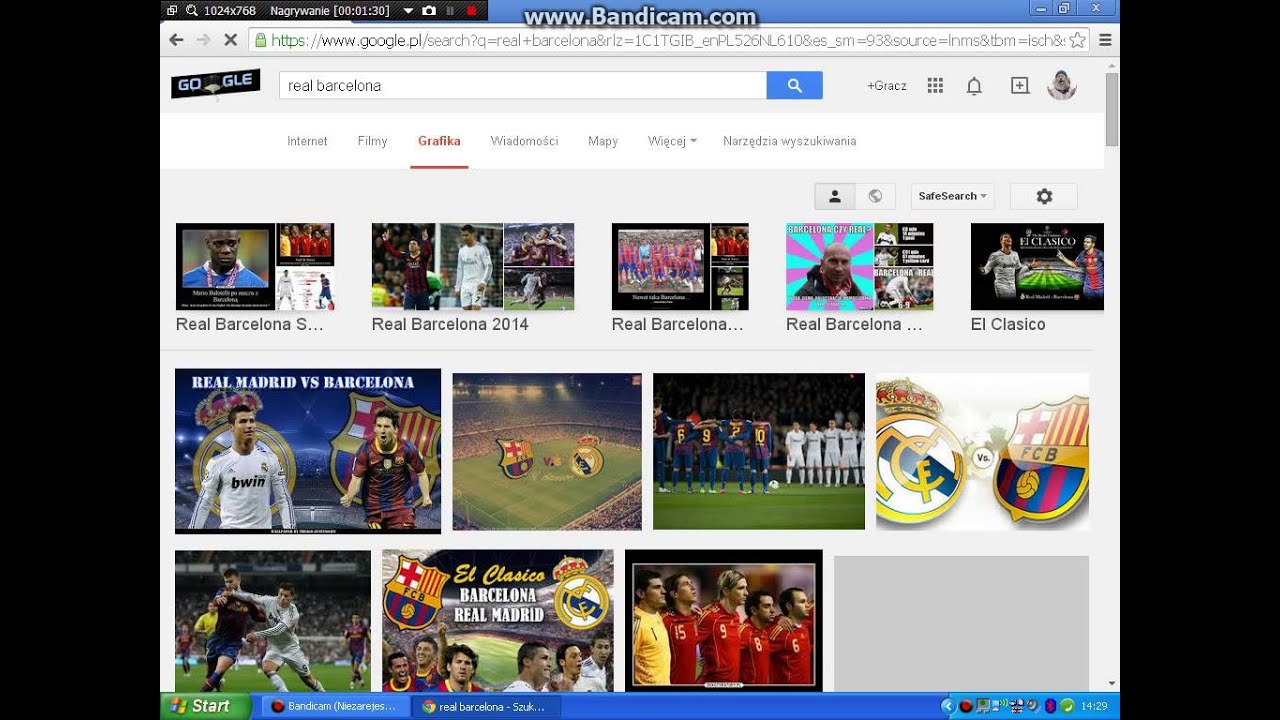This screenshot has width=1280, height=720.
Task: Switch to Internet search tab
Action: point(307,141)
